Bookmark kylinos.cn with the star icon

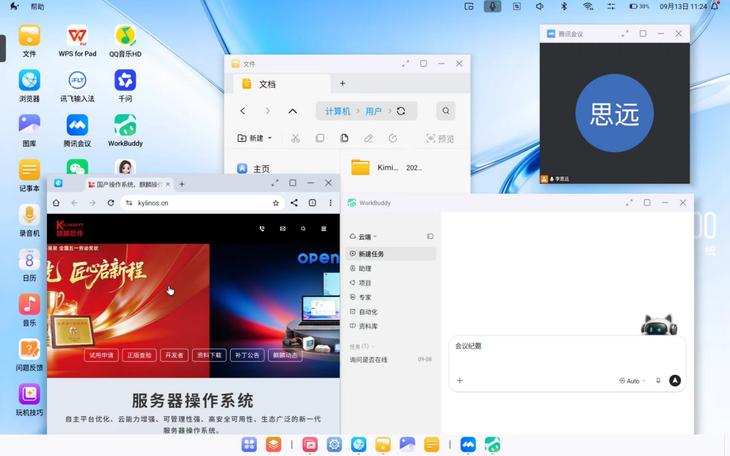tap(276, 203)
